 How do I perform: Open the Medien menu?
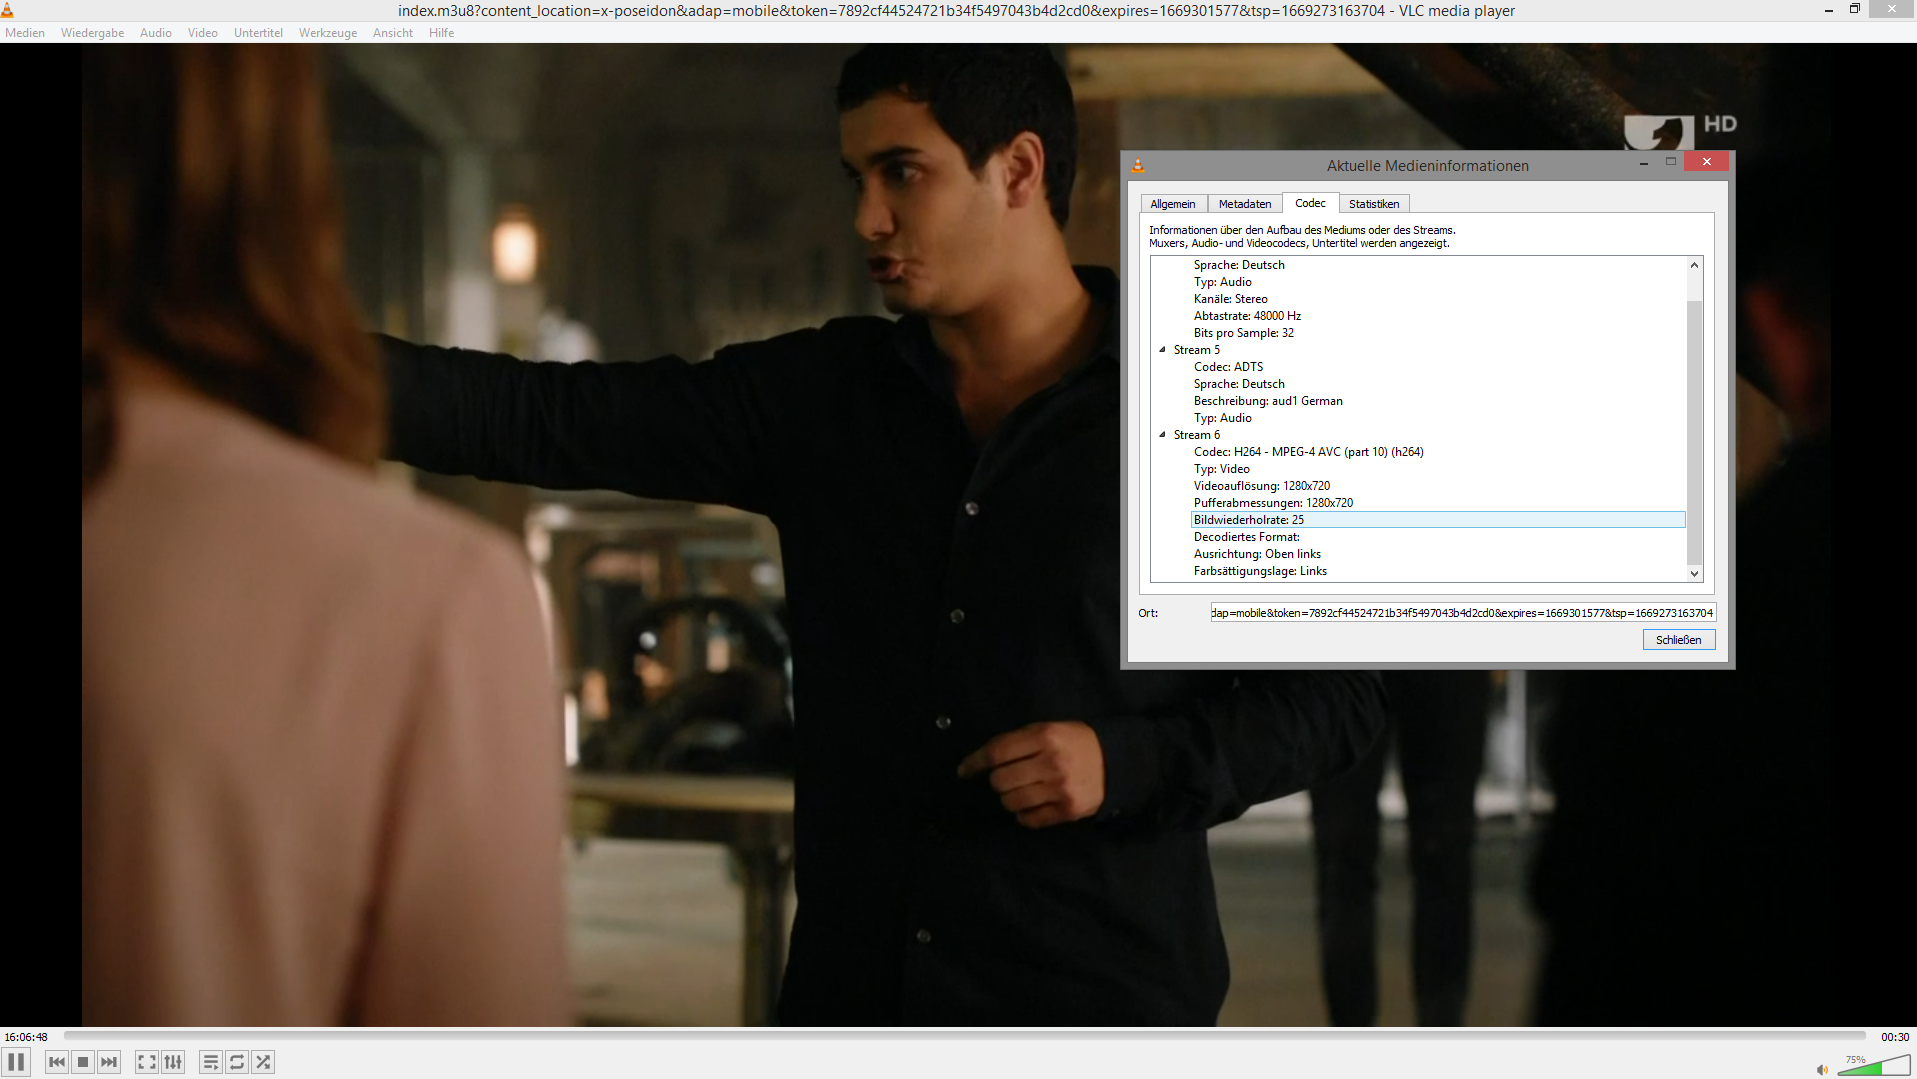25,33
